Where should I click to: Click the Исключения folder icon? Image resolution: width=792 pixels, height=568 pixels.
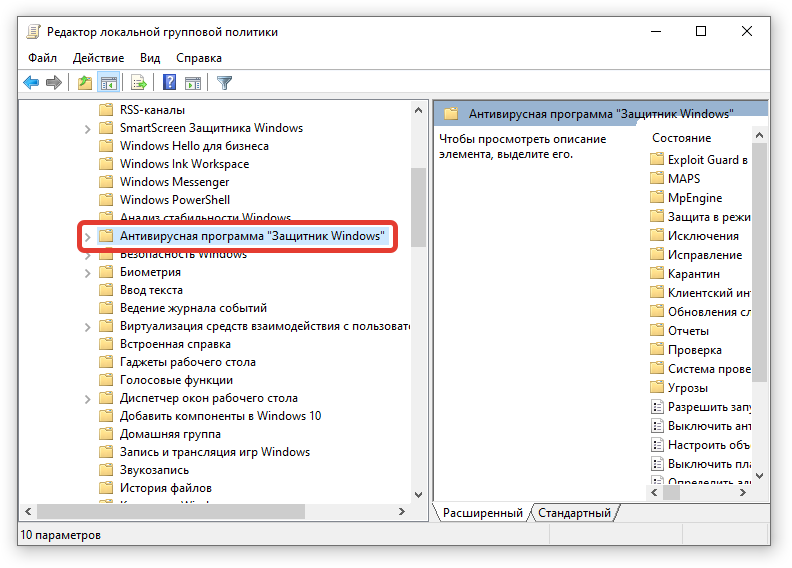coord(657,236)
